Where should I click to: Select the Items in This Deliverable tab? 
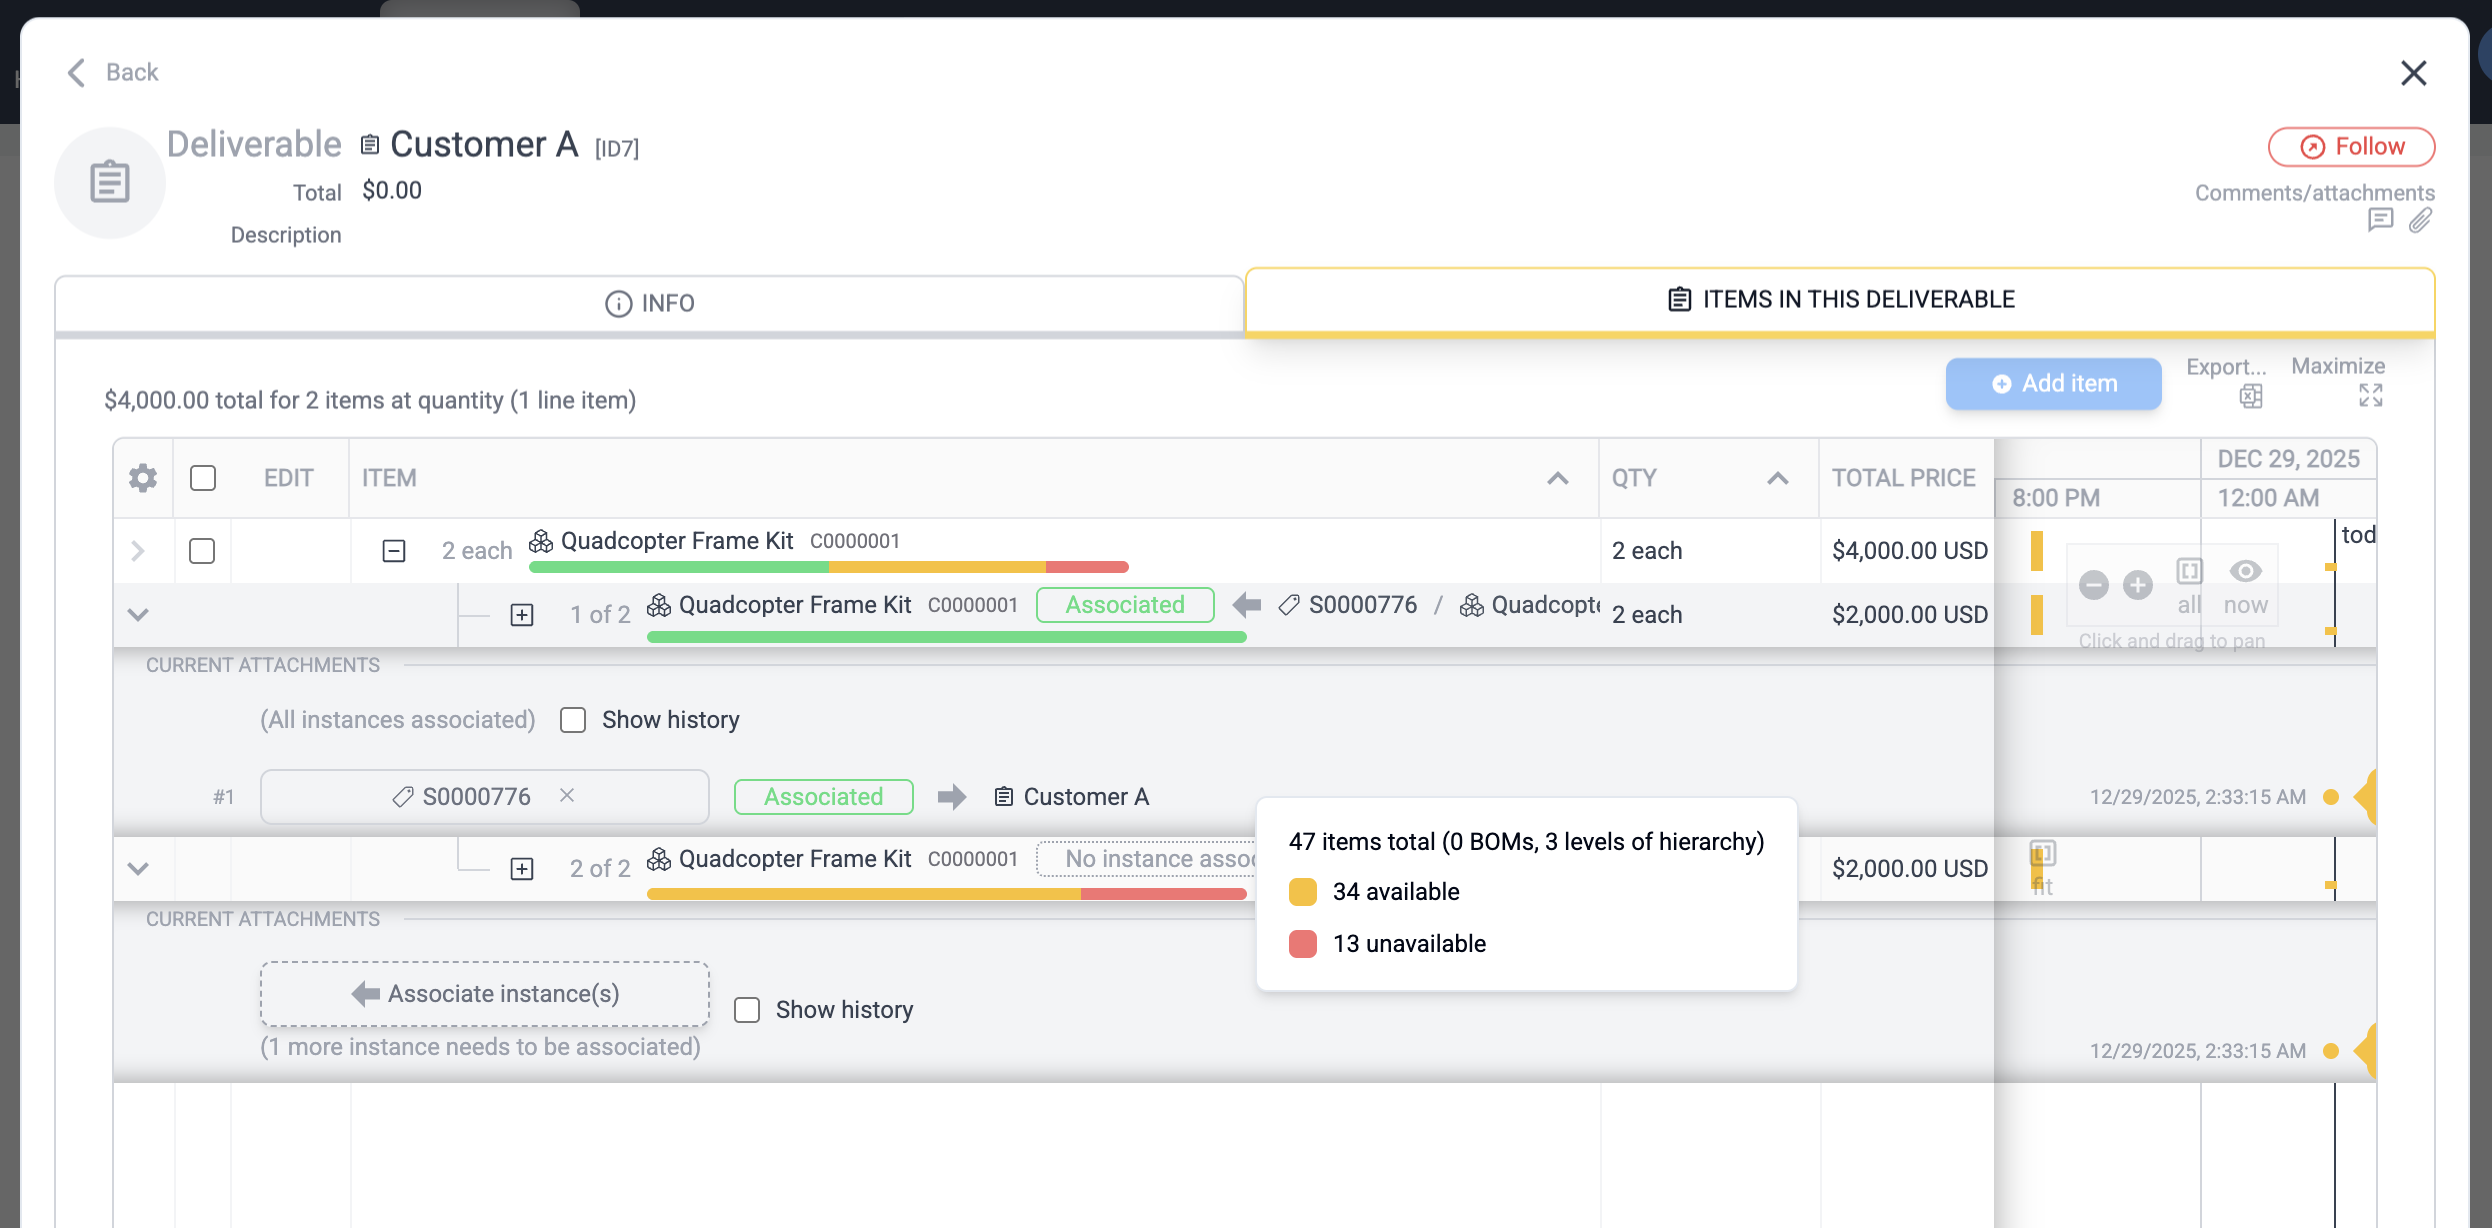coord(1840,300)
